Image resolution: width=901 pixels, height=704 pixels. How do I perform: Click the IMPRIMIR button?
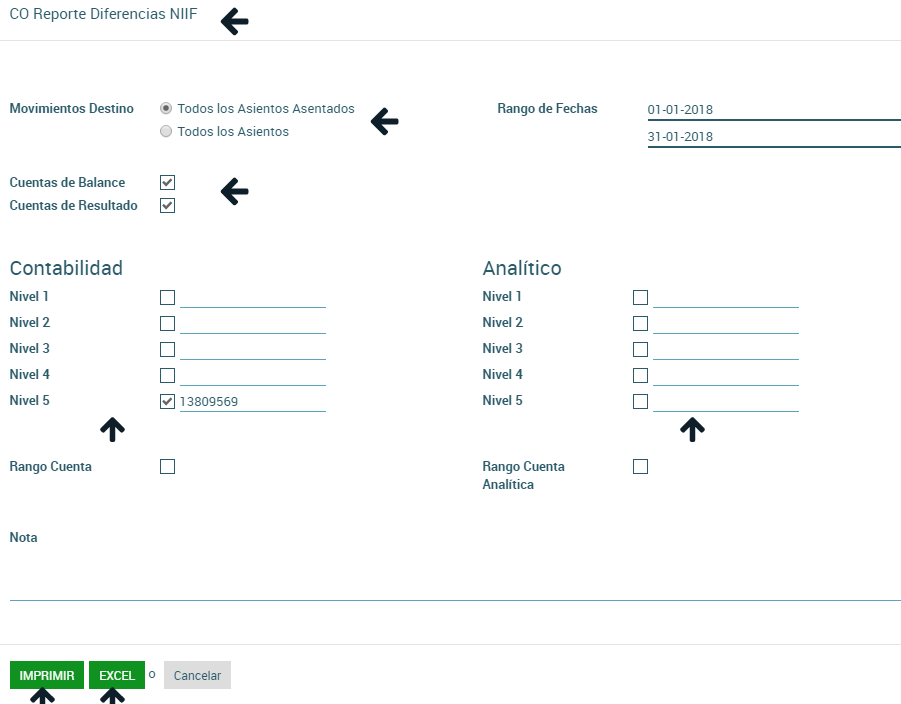click(x=47, y=675)
